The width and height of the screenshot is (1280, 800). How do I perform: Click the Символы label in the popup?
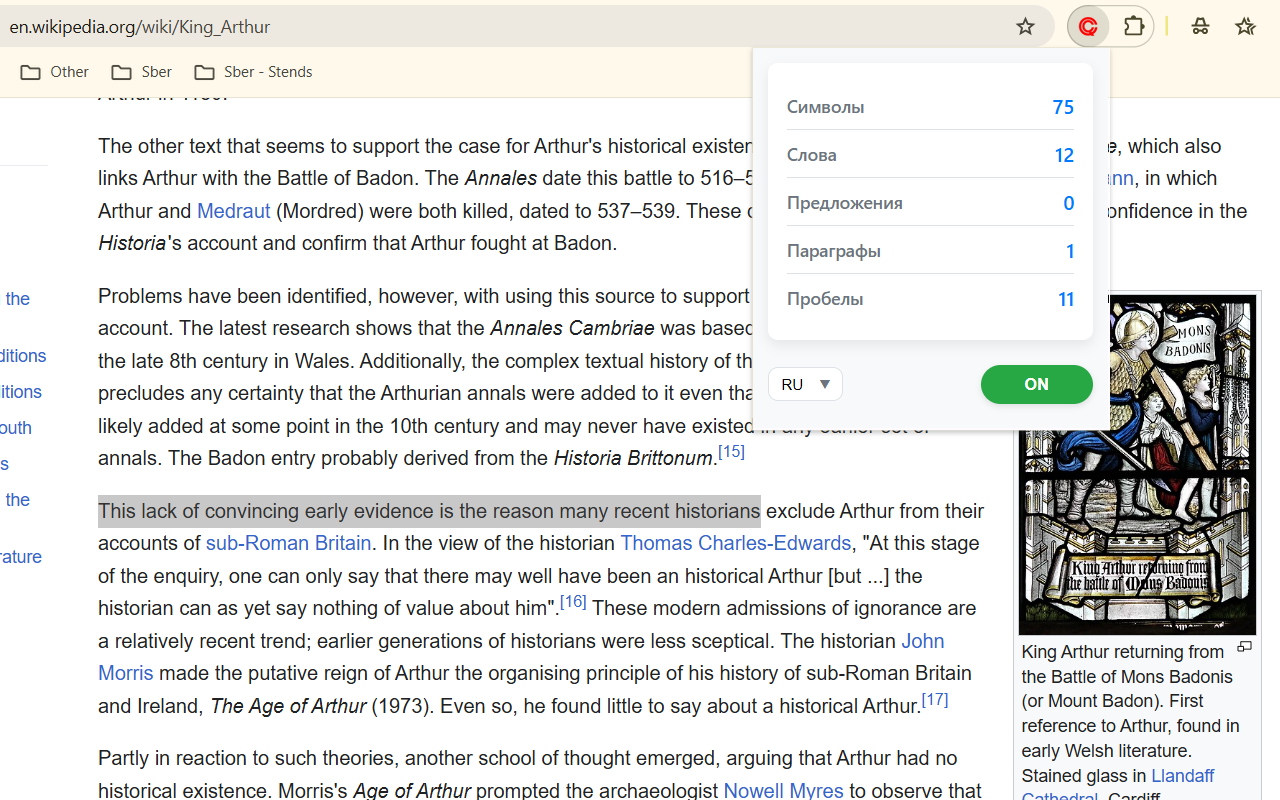click(826, 107)
